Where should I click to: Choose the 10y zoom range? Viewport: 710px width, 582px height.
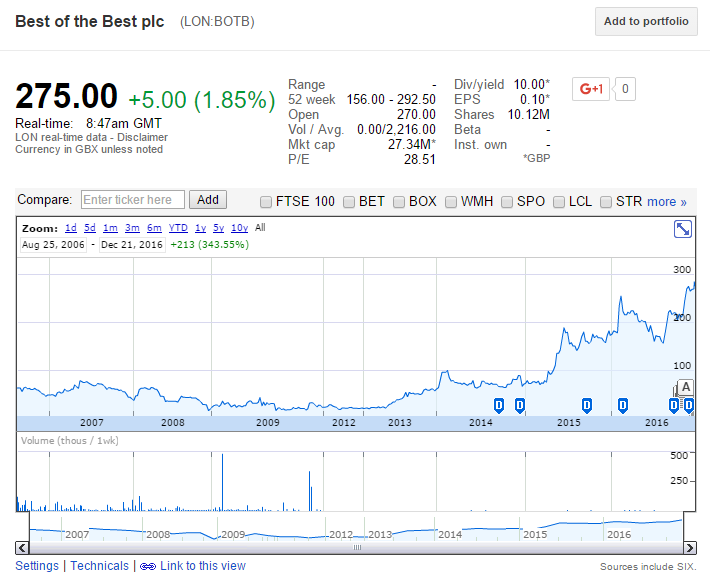coord(240,228)
